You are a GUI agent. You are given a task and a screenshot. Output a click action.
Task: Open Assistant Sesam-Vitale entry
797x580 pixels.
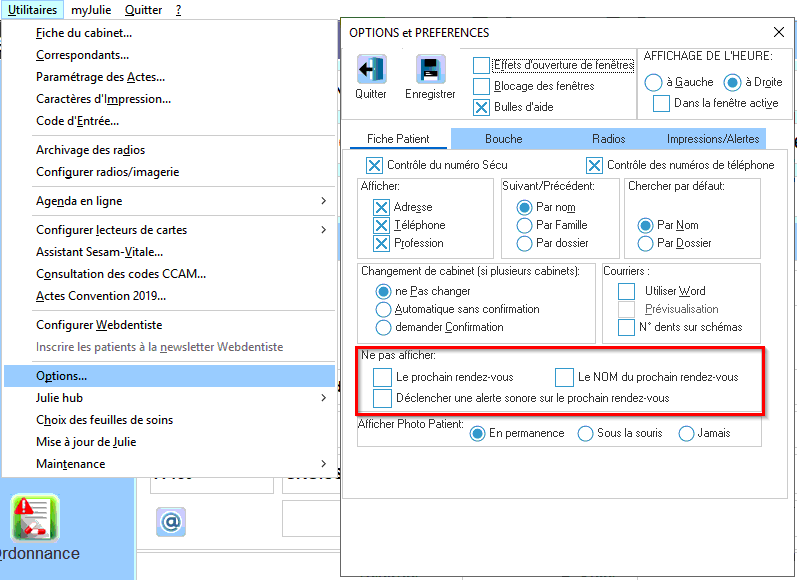point(169,252)
